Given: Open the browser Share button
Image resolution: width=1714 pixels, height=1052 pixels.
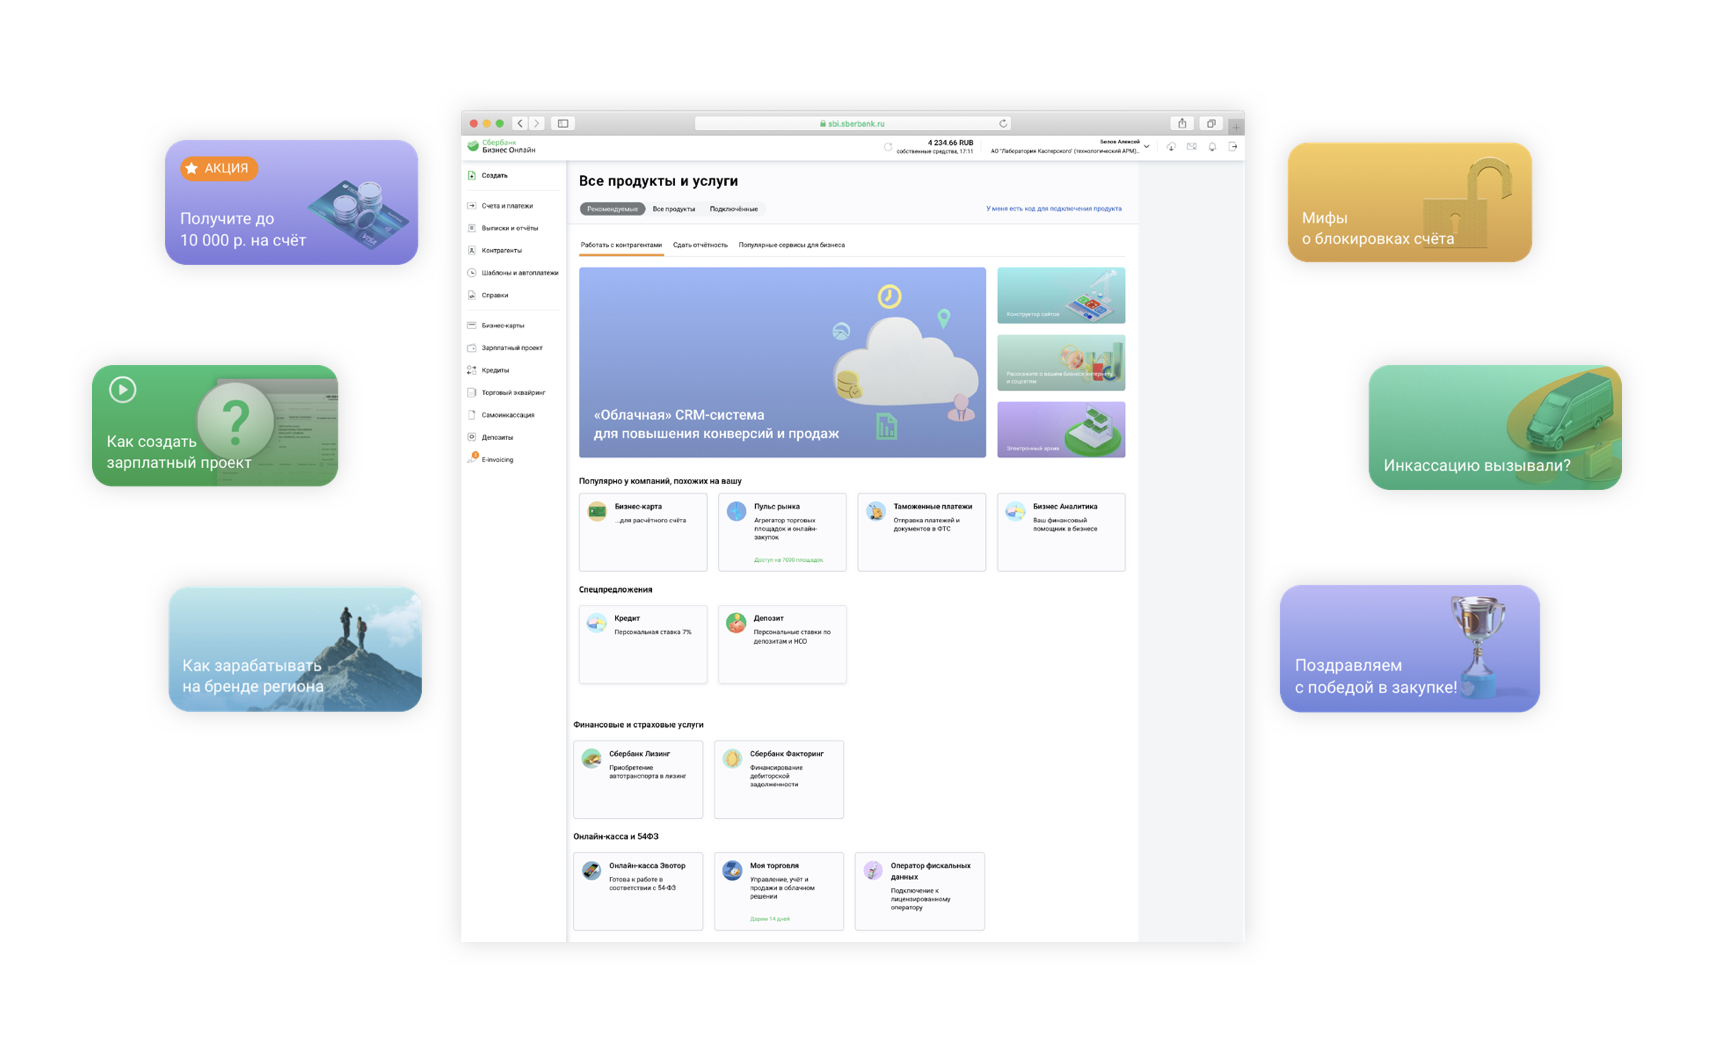Looking at the screenshot, I should click(1182, 123).
